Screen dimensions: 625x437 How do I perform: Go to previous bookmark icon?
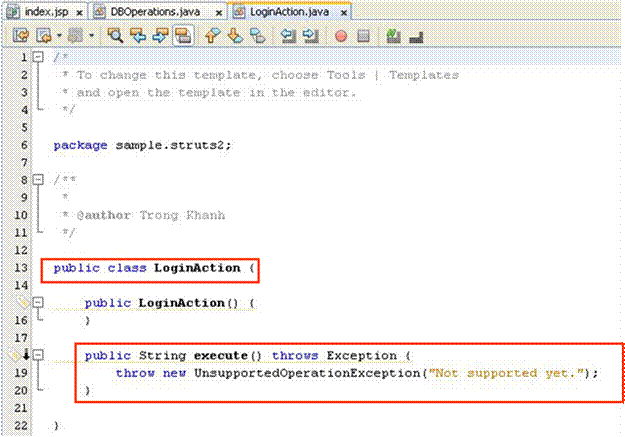212,36
